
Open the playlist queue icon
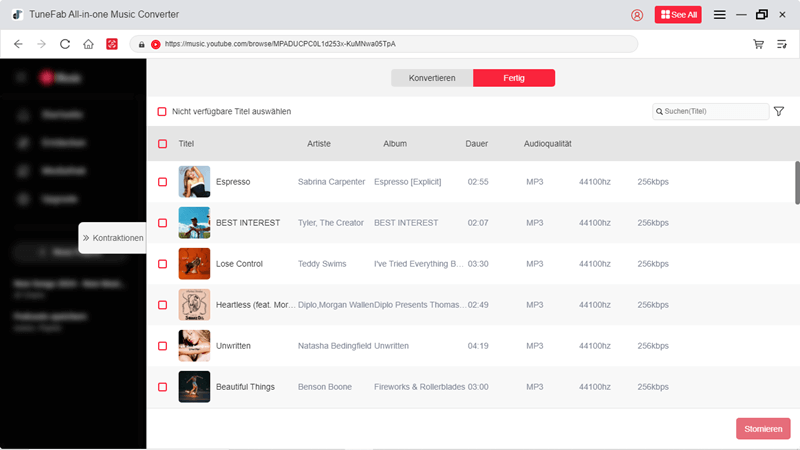coord(782,44)
